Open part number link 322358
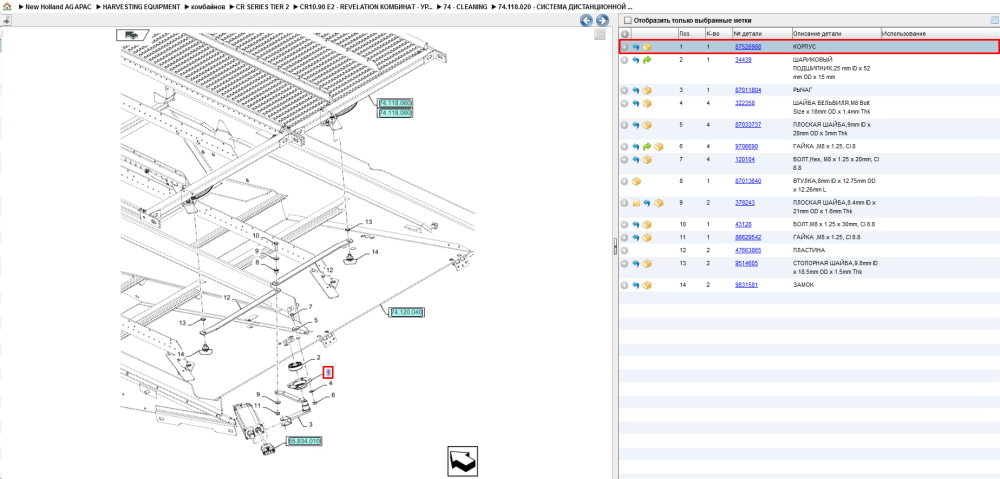The width and height of the screenshot is (1000, 479). coord(745,103)
